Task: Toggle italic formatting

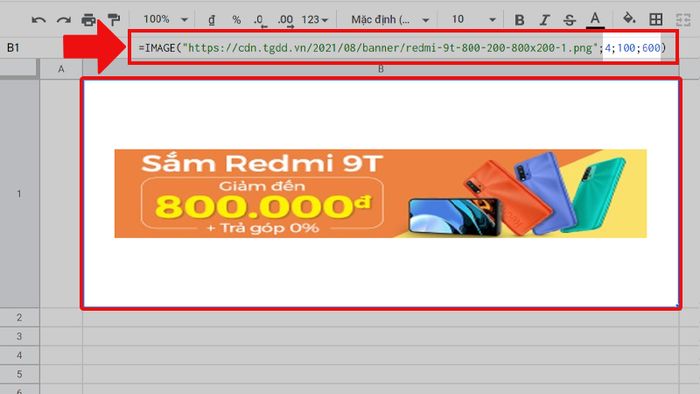Action: point(544,20)
